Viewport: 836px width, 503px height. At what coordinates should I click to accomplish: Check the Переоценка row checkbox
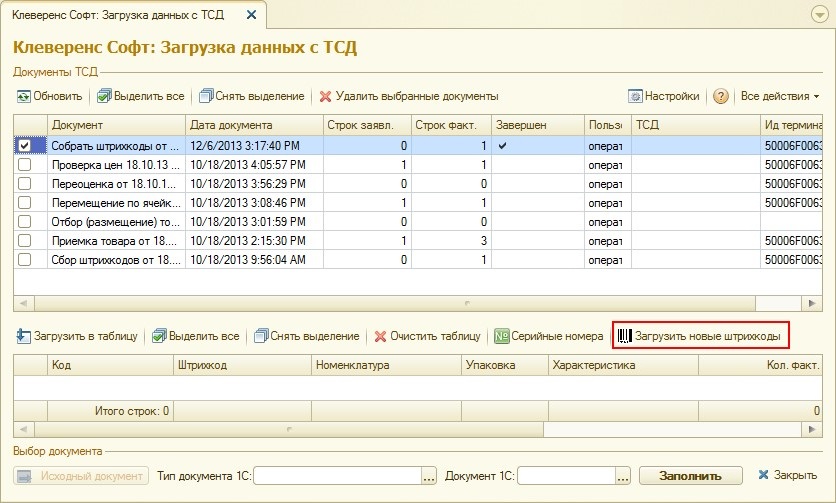click(25, 183)
